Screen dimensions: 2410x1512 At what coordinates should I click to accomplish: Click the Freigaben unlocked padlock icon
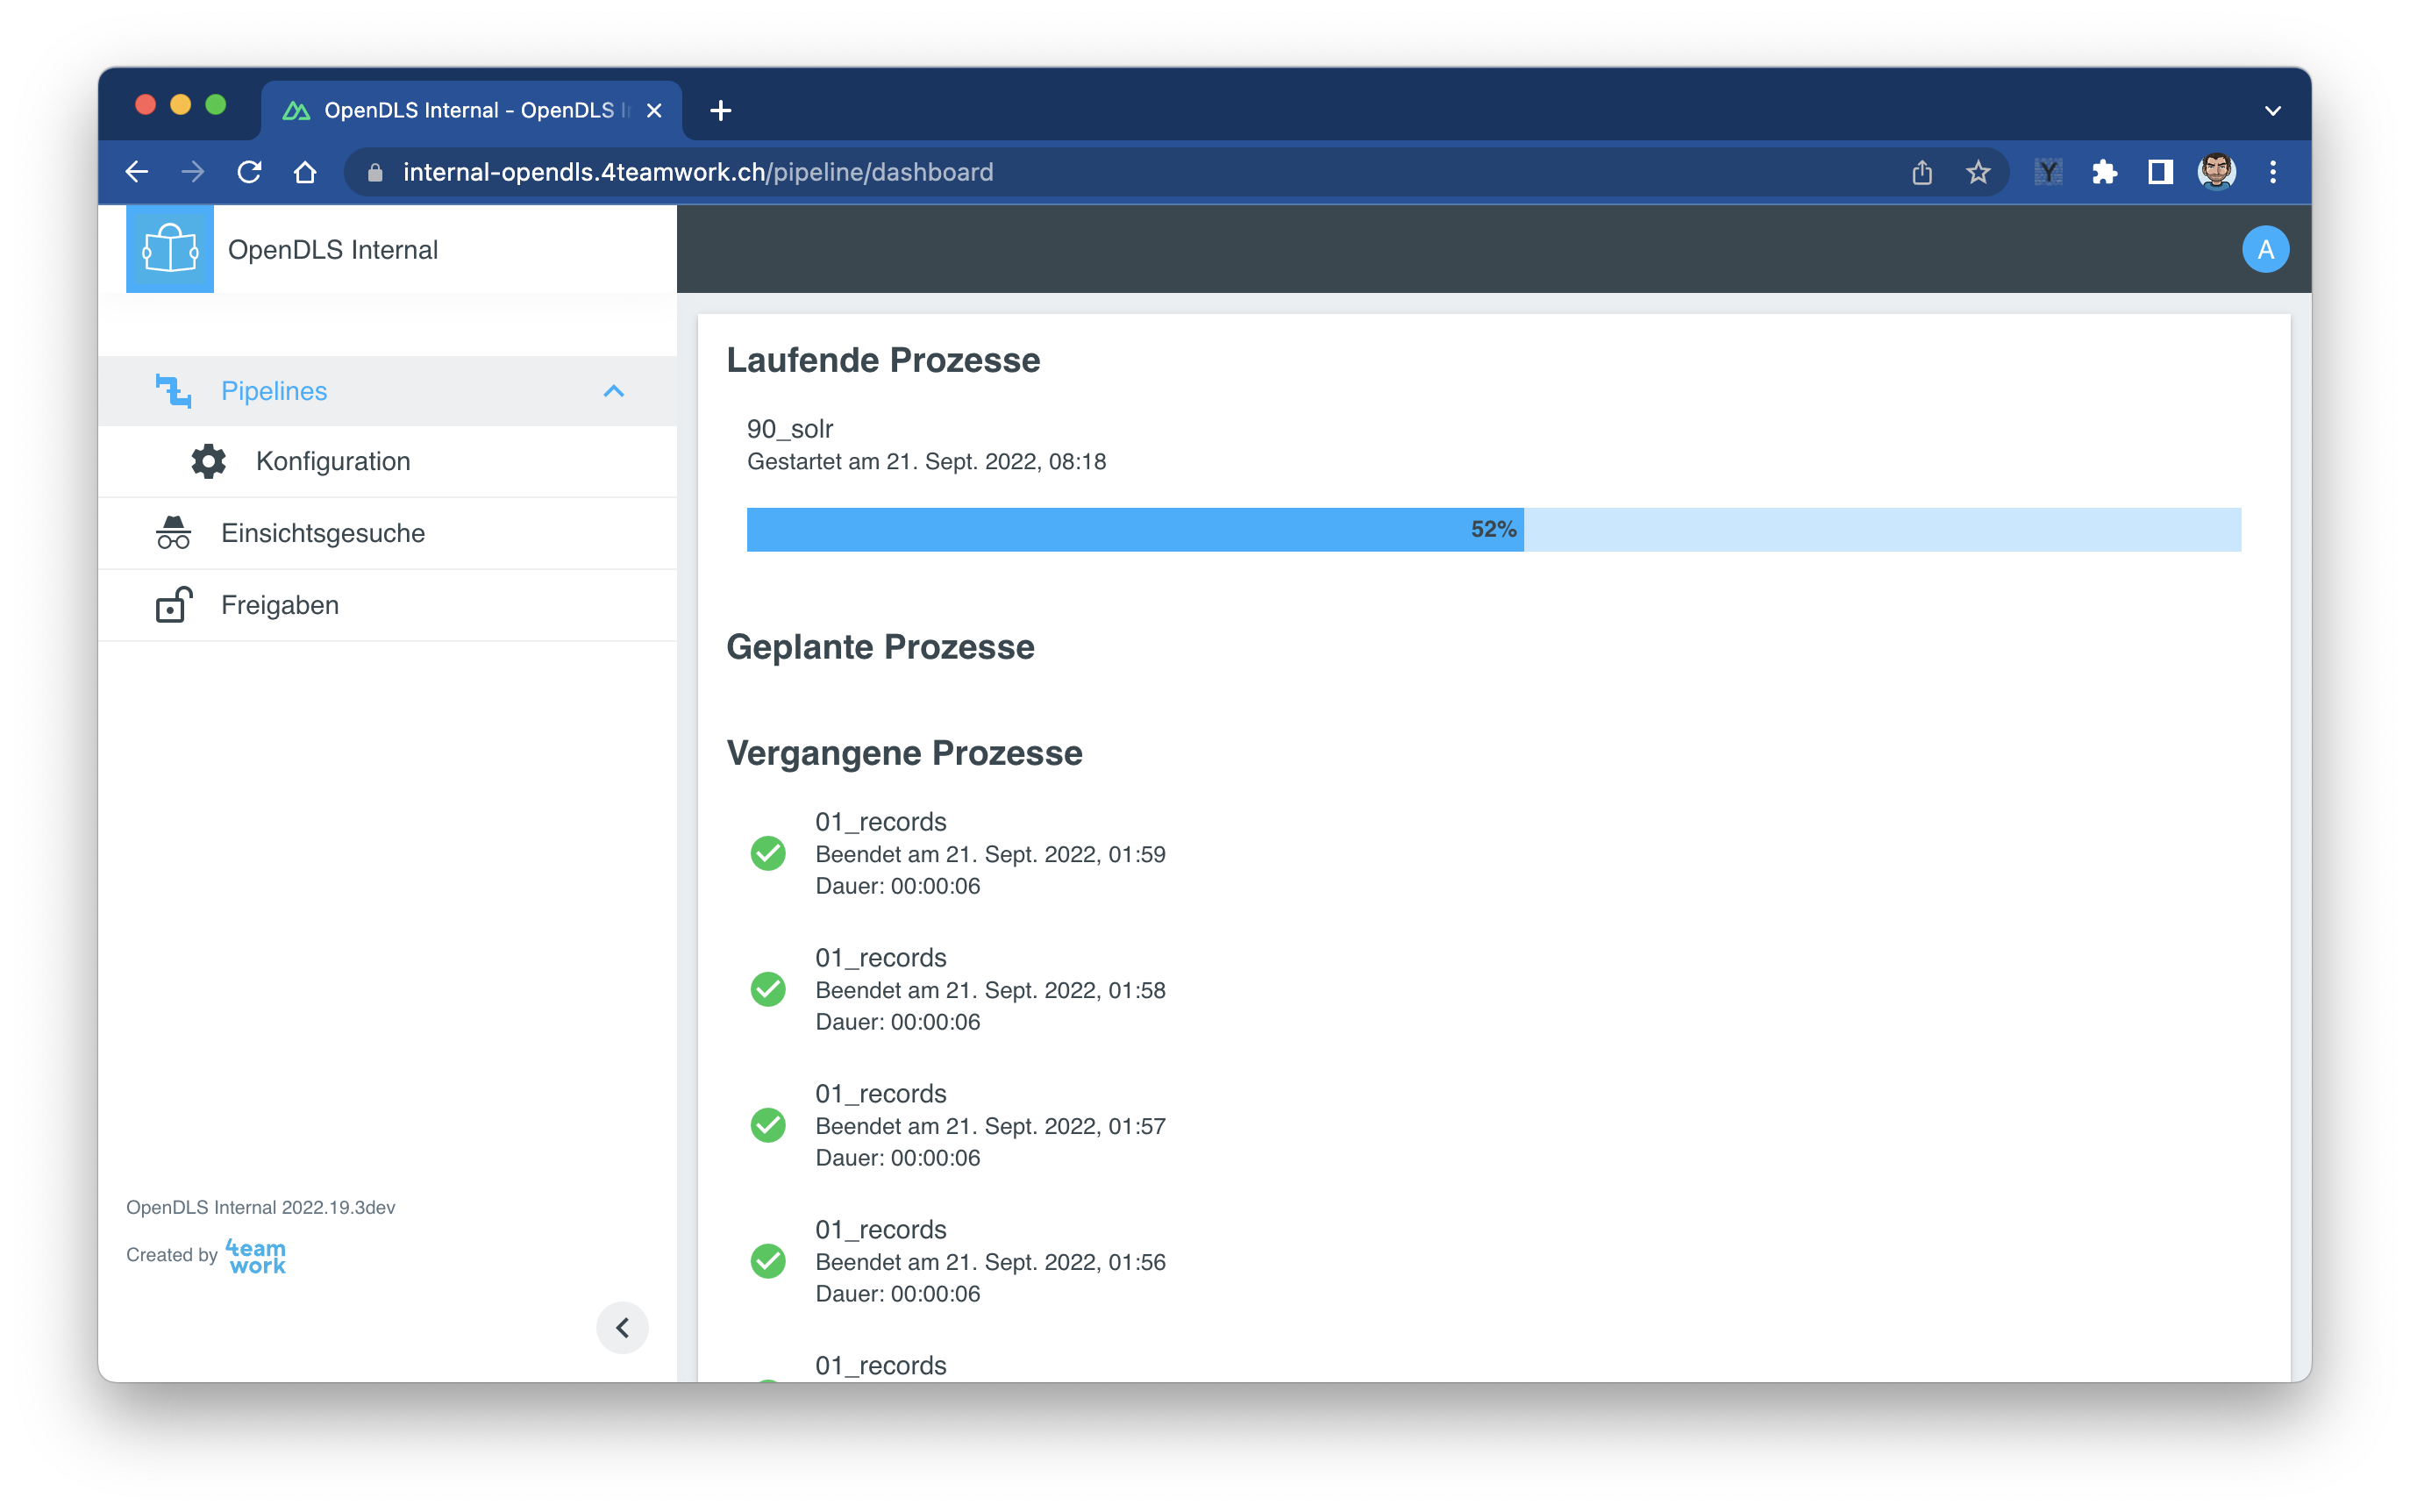pos(173,605)
